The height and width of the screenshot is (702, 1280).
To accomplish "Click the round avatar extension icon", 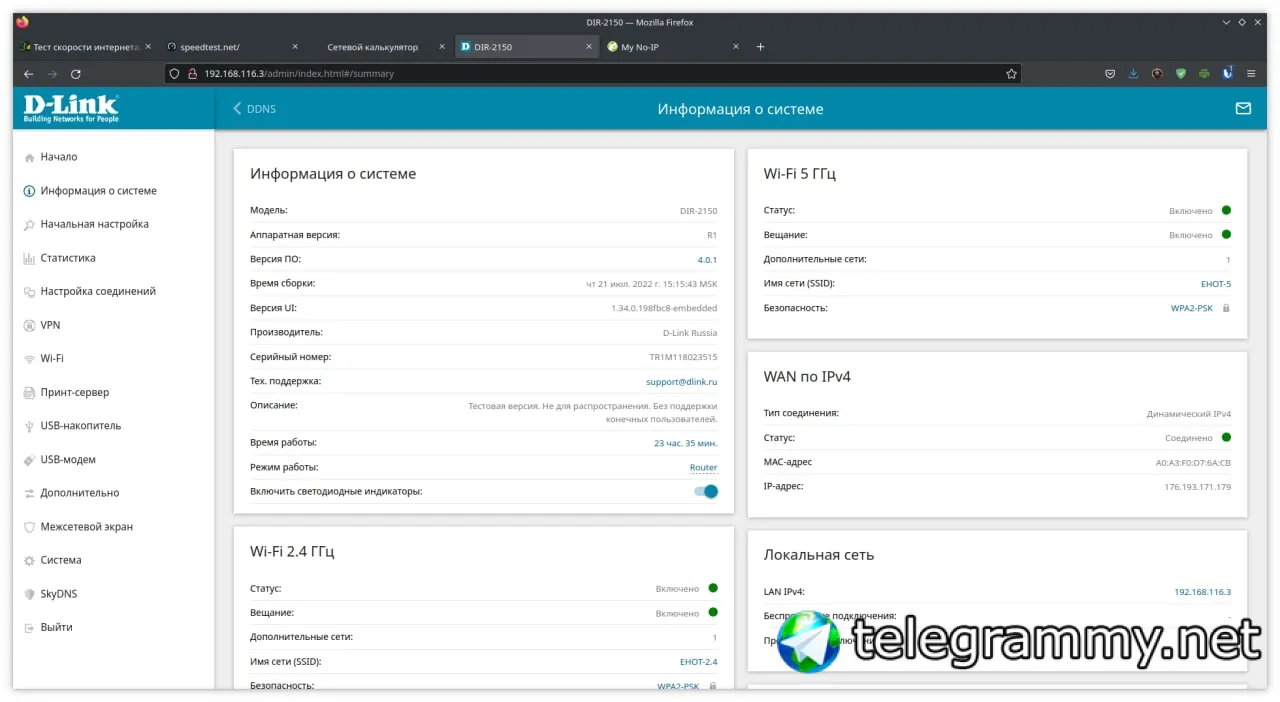I will pos(1157,74).
